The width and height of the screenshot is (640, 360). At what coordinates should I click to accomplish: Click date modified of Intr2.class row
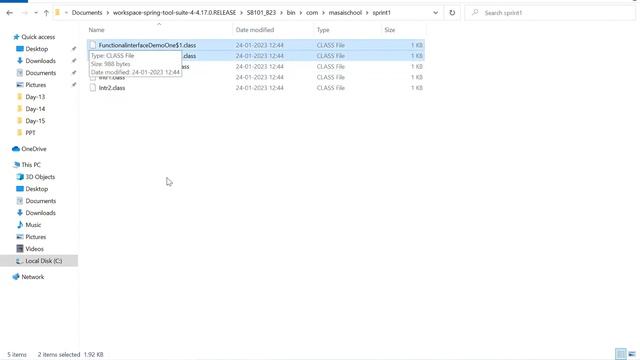coord(260,88)
